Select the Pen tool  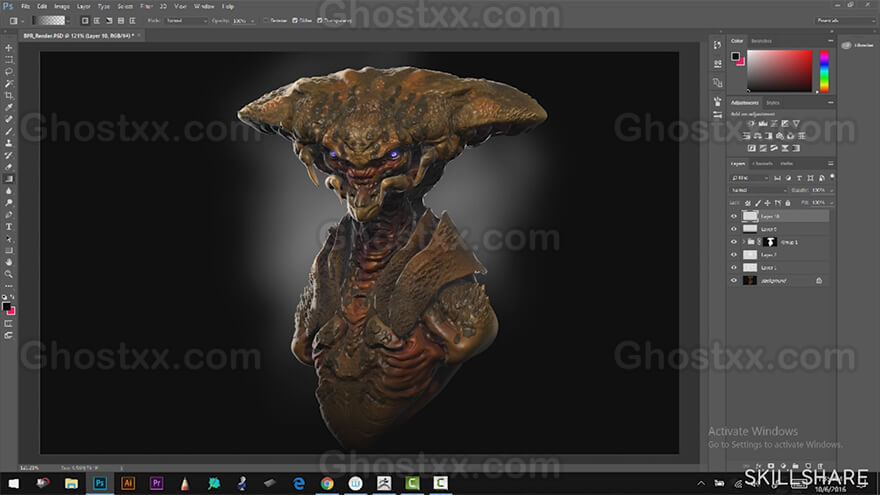[x=8, y=214]
